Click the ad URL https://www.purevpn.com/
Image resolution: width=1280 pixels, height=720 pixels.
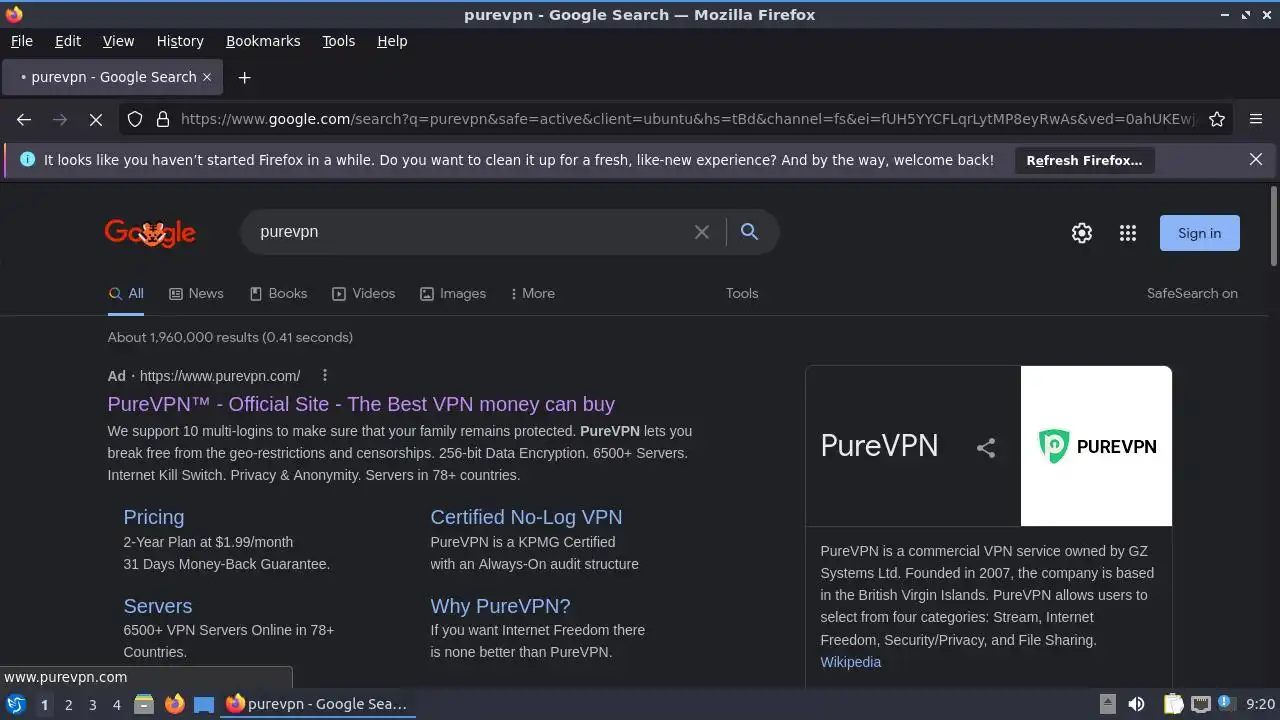pyautogui.click(x=220, y=376)
